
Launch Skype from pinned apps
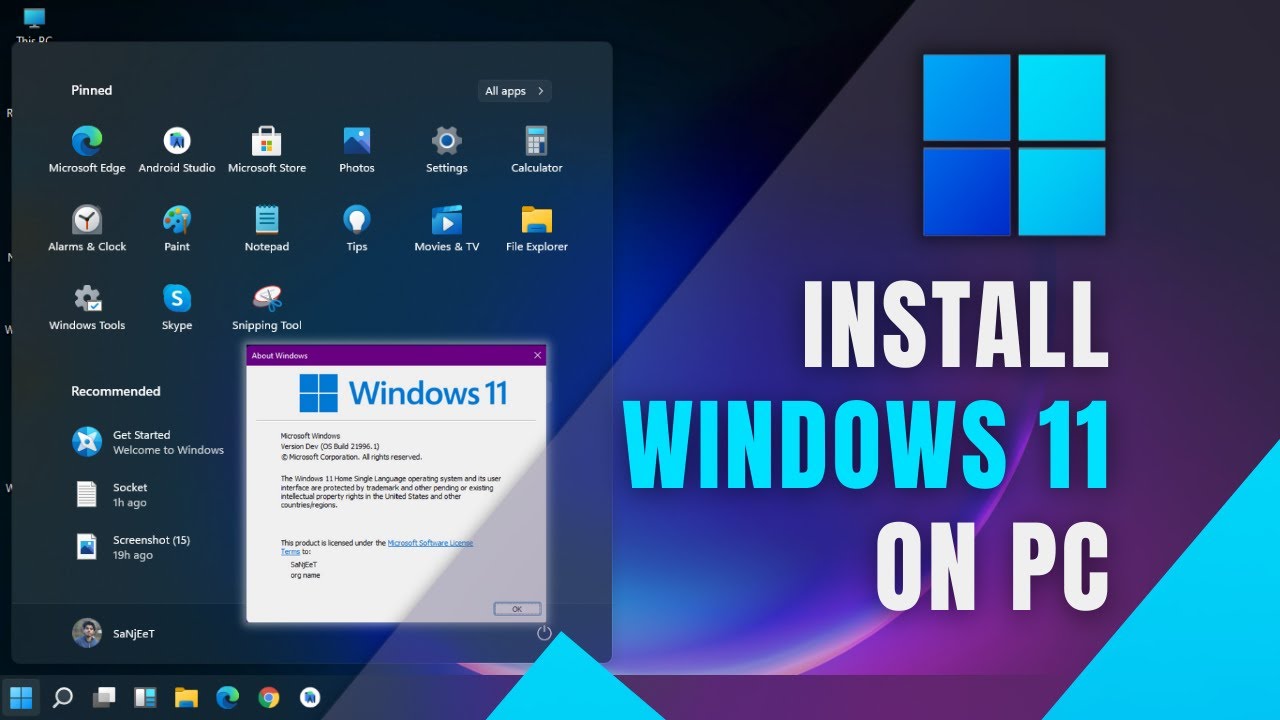coord(177,308)
